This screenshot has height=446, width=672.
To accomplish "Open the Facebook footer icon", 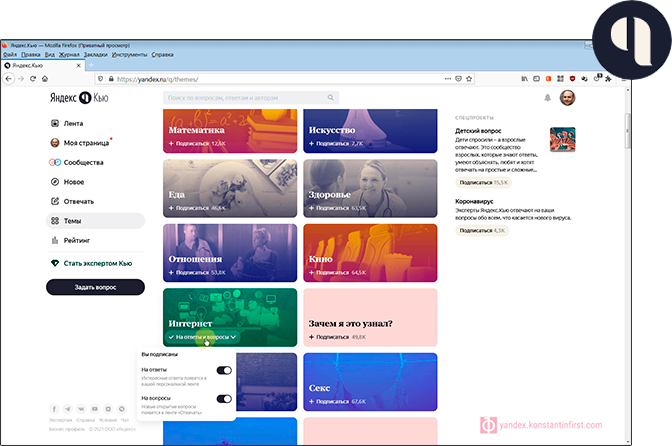I will point(54,409).
